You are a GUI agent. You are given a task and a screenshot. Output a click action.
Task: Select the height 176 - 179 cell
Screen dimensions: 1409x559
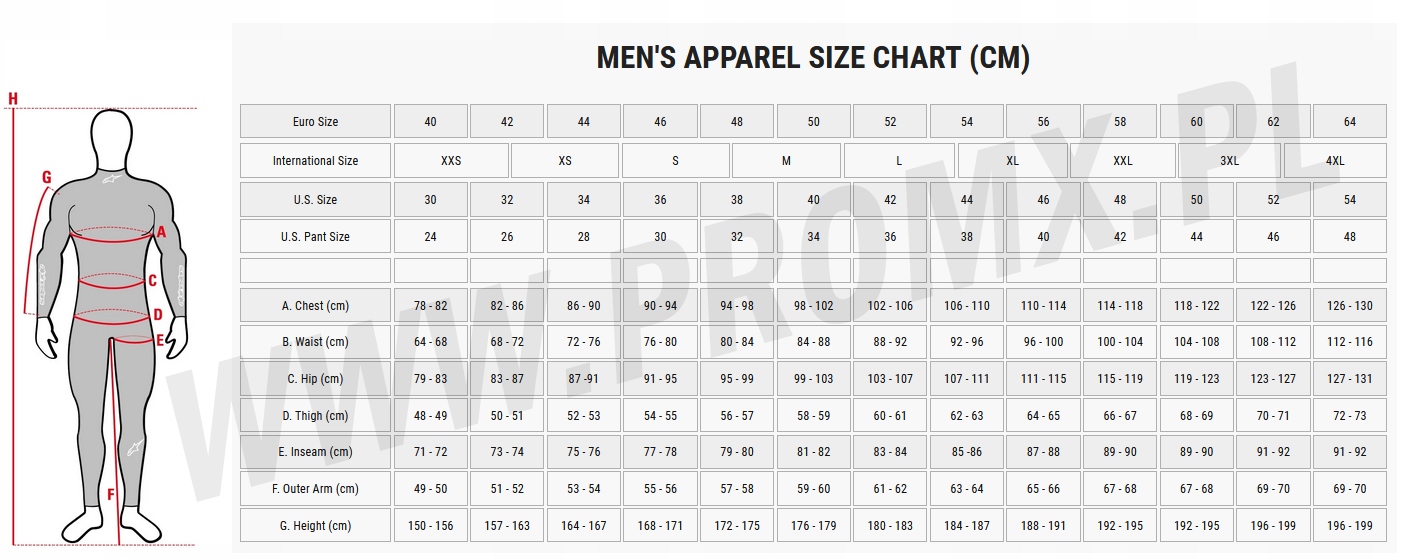point(813,526)
